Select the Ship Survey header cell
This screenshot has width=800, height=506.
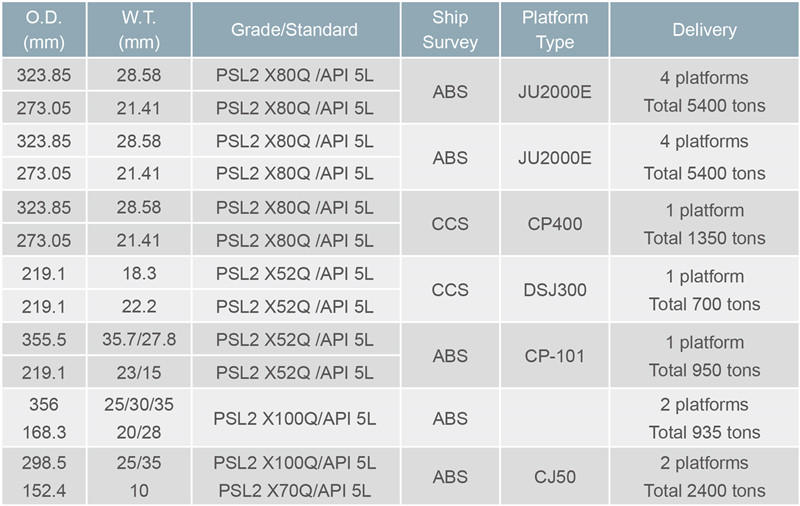(450, 30)
